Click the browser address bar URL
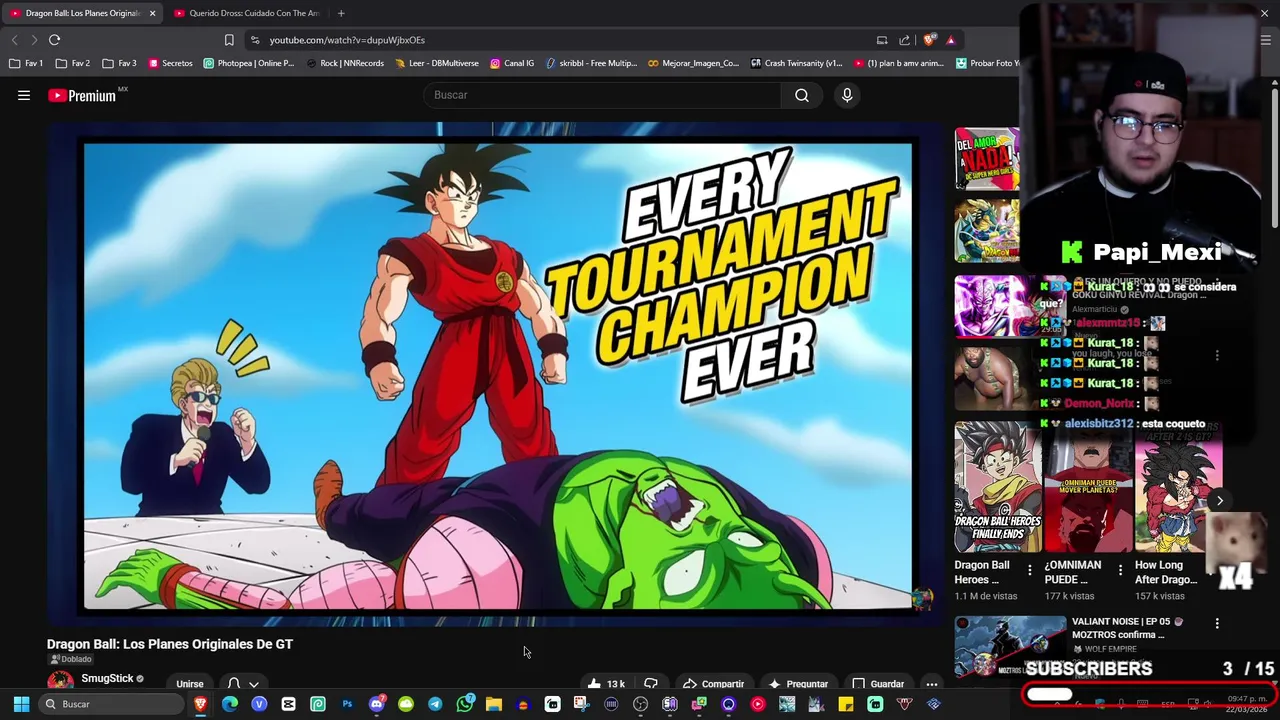1280x720 pixels. [x=347, y=40]
